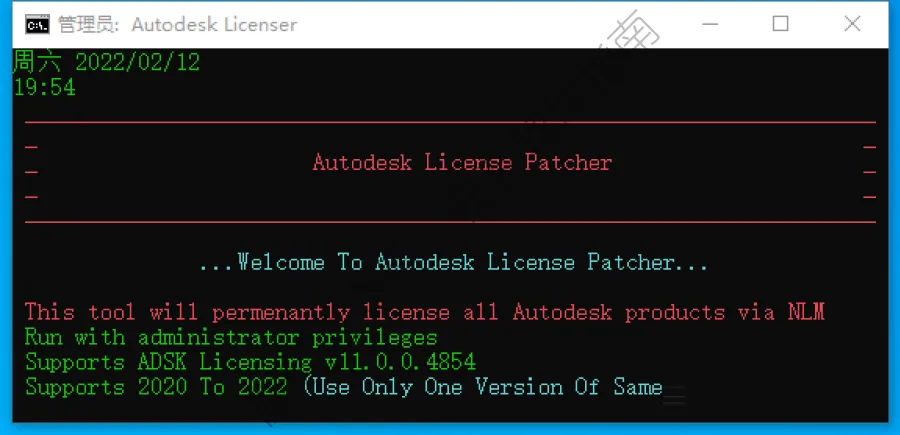Click the '...Welcome To Autodesk License Patcher...' line
900x435 pixels.
[453, 263]
